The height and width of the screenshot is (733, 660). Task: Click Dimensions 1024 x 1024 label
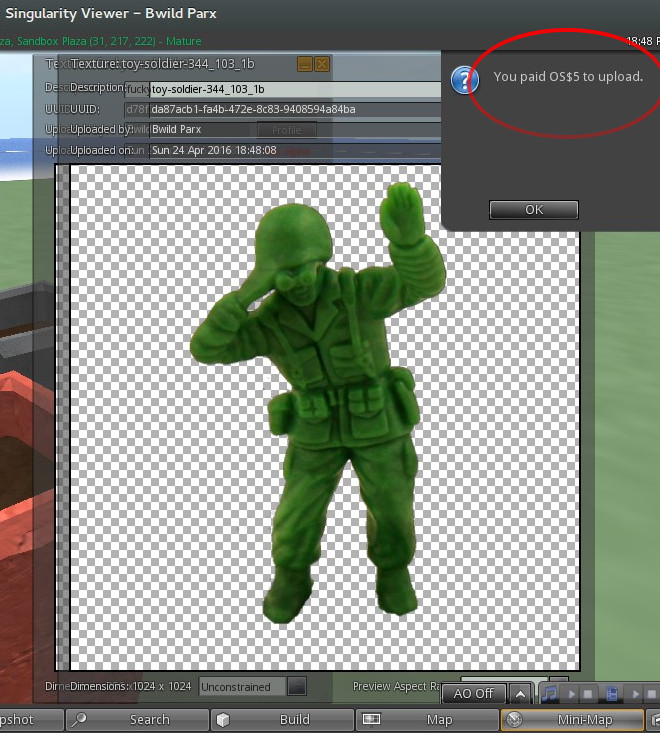130,686
